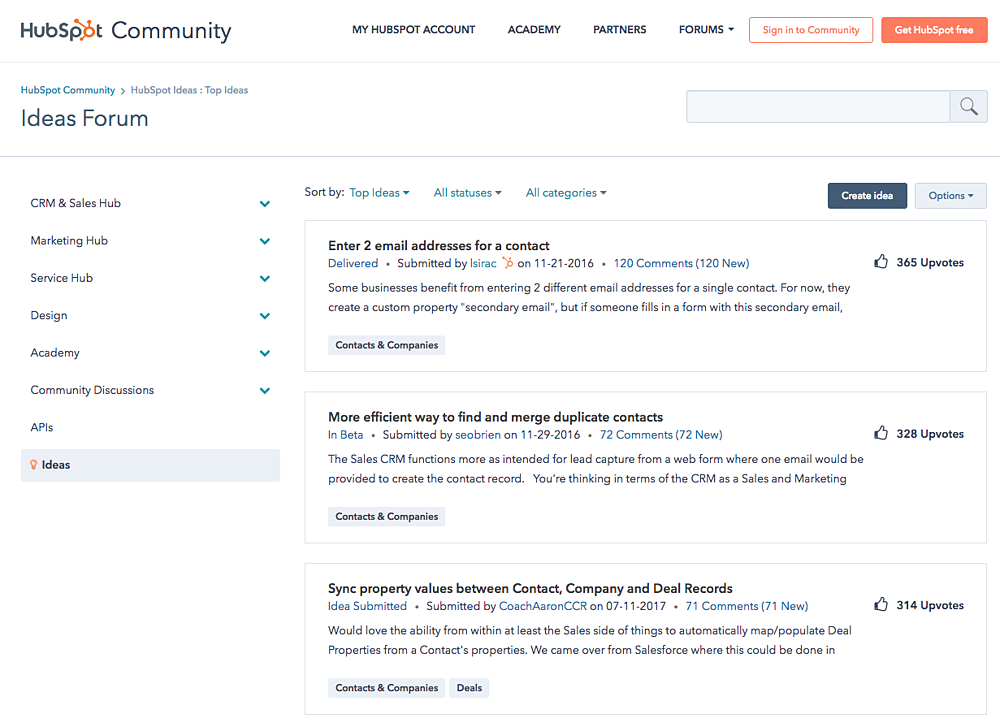This screenshot has width=1000, height=727.
Task: Open 'Sync property values between Contact, Company and Deal Records'
Action: click(530, 588)
